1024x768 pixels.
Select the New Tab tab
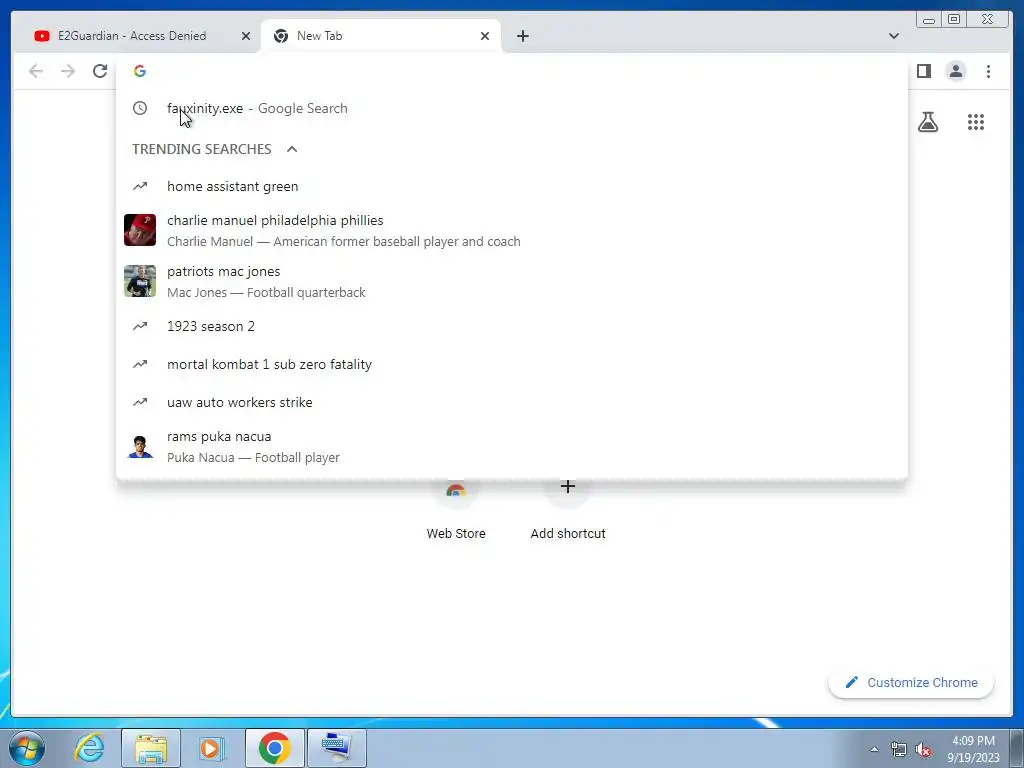[x=381, y=36]
